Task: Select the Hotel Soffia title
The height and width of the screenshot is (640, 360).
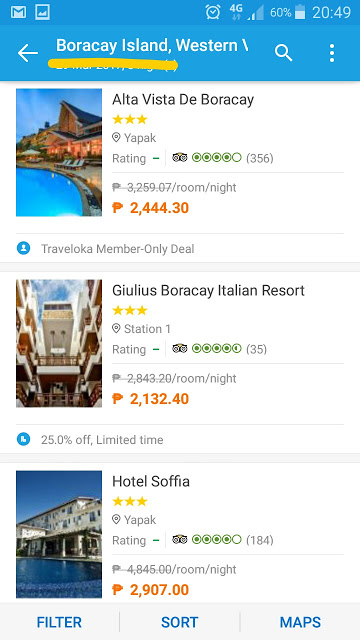Action: [151, 482]
